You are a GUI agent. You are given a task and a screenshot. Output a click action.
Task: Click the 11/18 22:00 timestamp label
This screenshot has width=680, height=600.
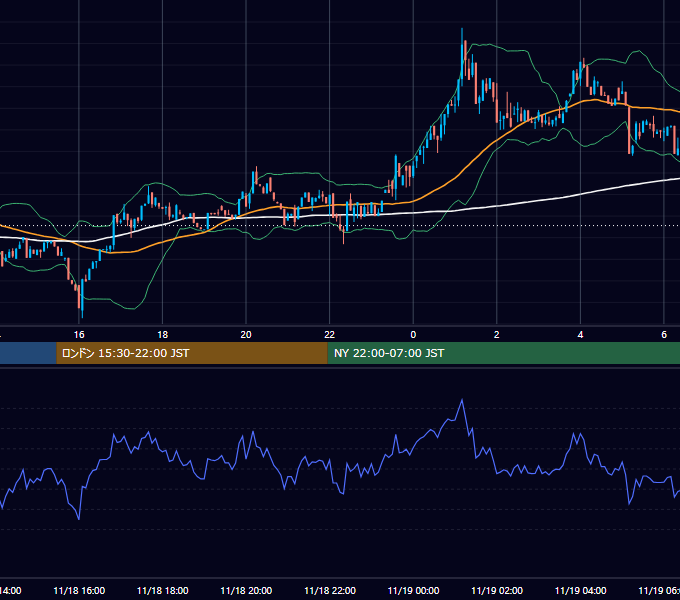click(x=330, y=591)
